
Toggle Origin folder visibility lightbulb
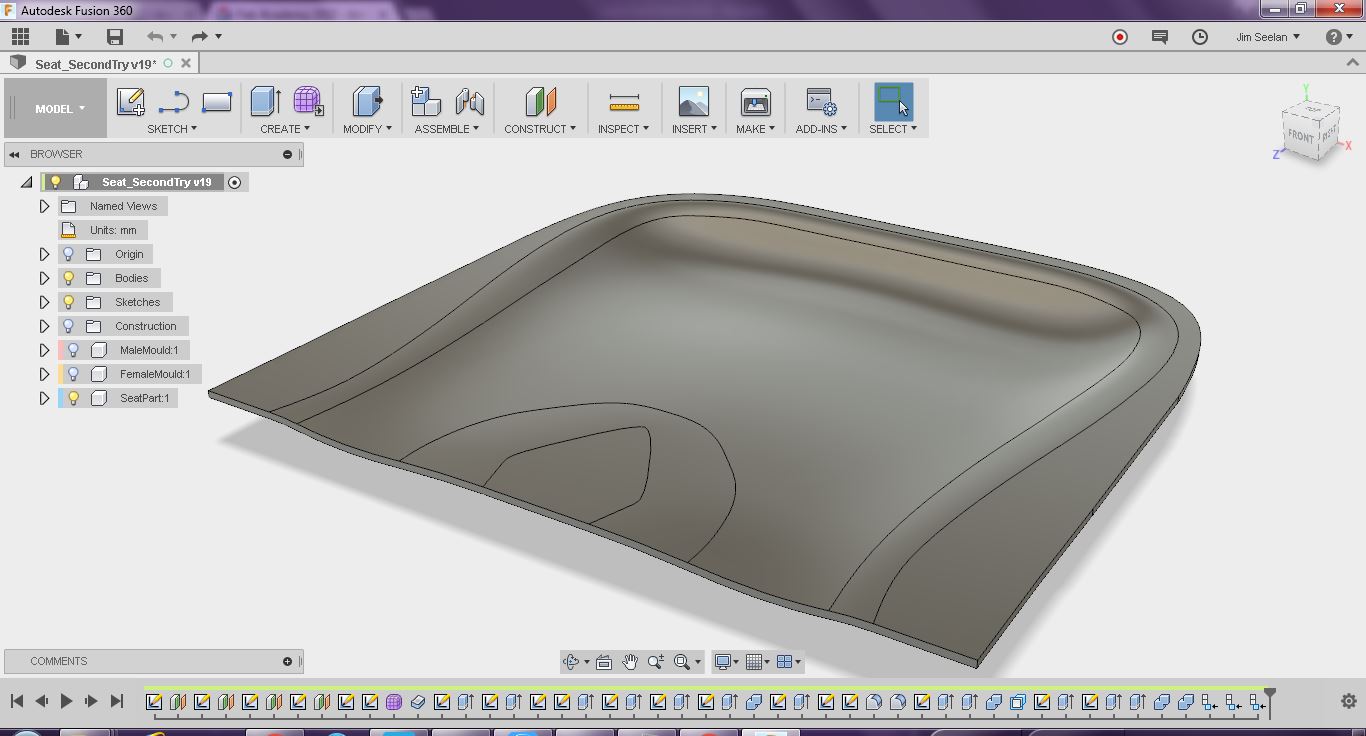click(69, 254)
